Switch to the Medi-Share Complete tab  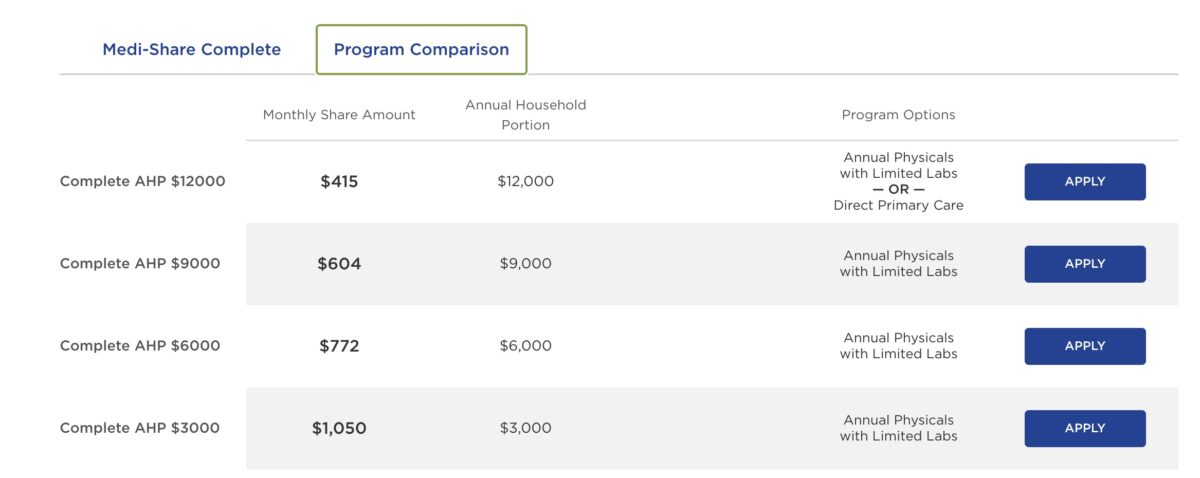pyautogui.click(x=191, y=49)
